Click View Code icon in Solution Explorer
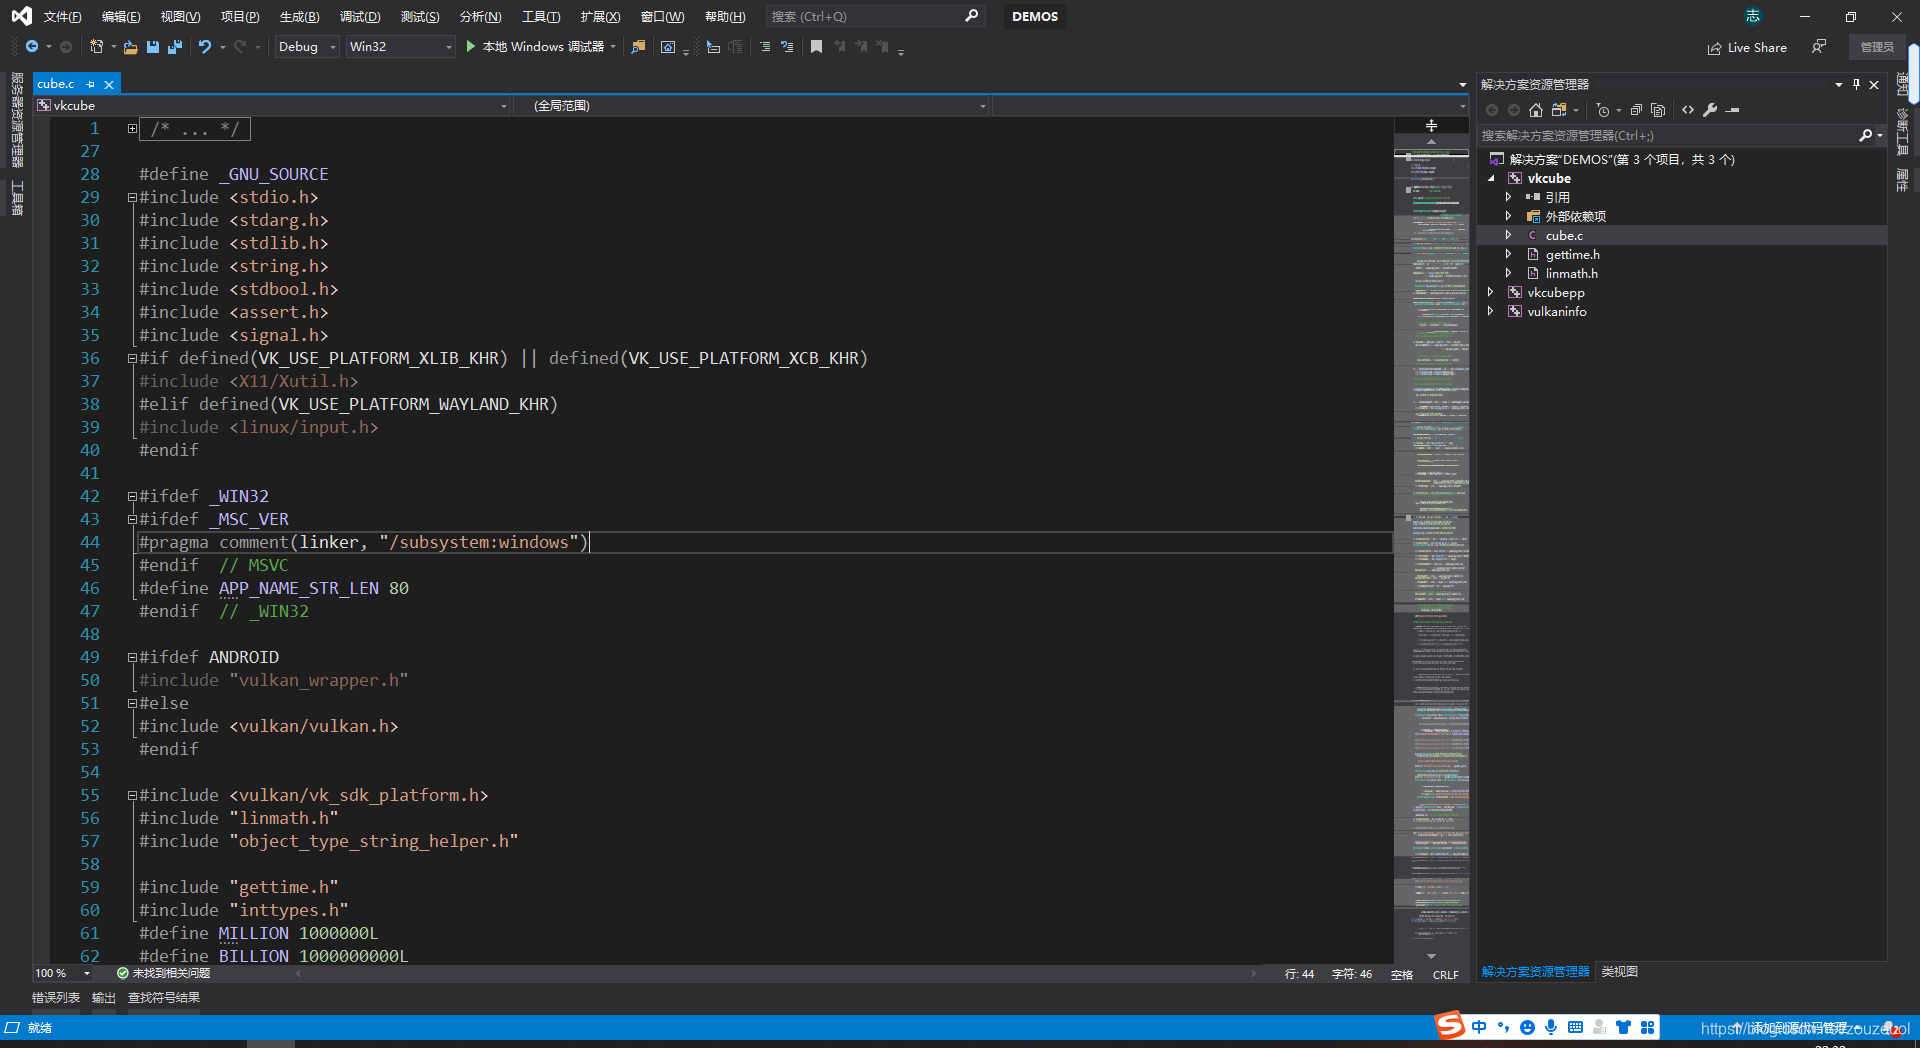1920x1048 pixels. tap(1688, 110)
